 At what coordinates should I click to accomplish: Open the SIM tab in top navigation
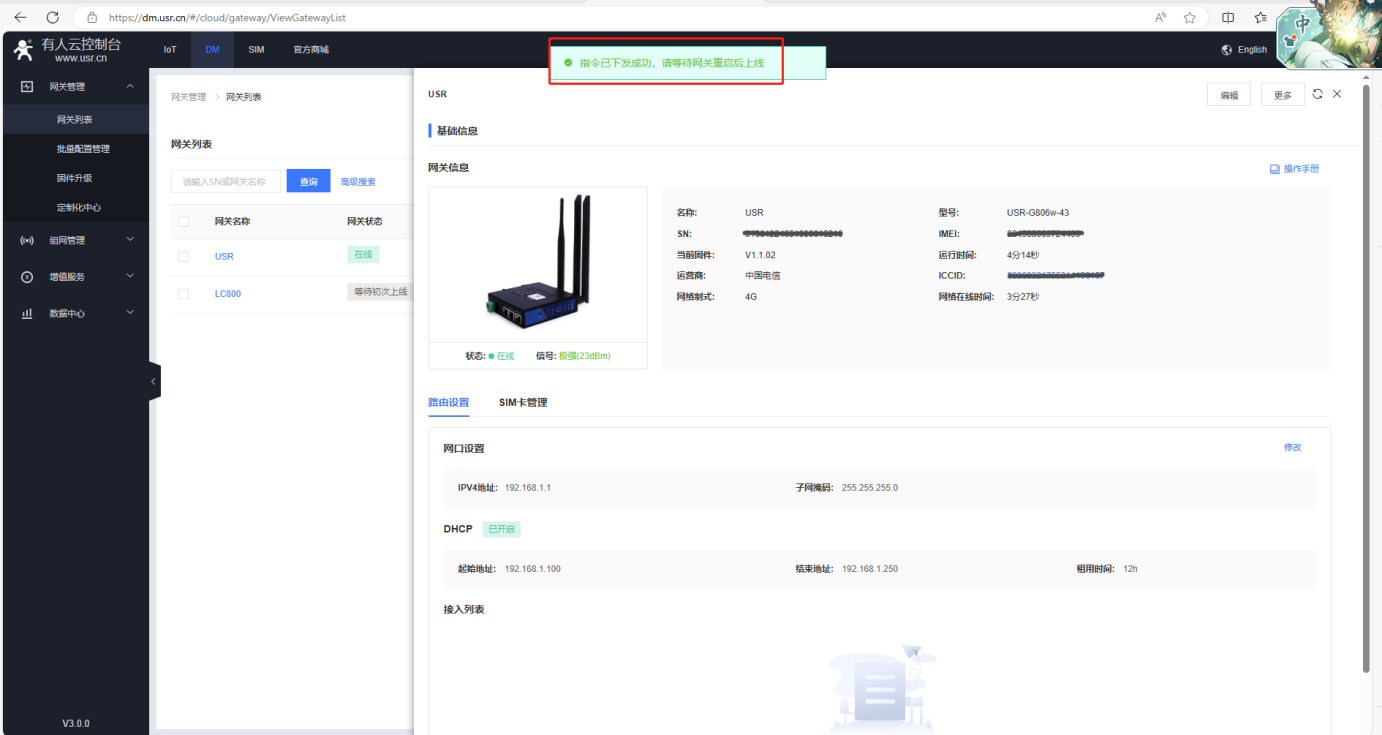256,49
